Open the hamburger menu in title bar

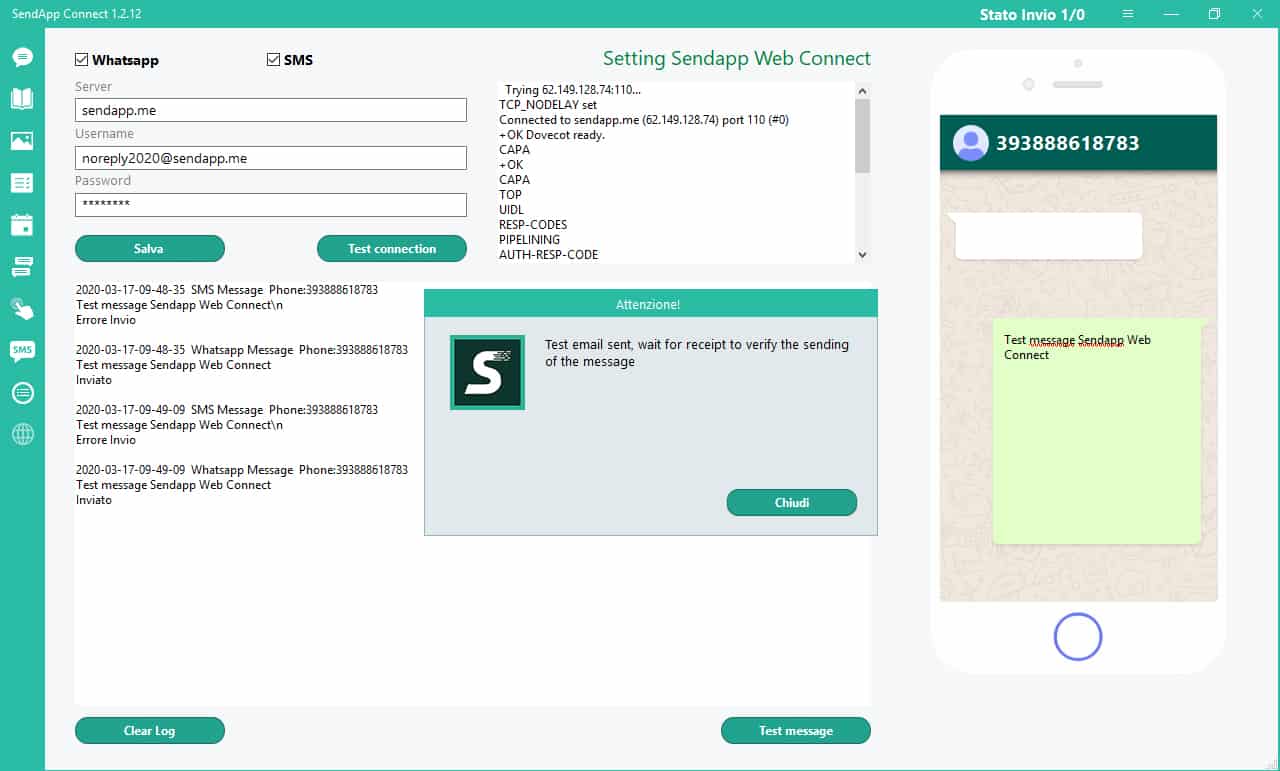(x=1128, y=14)
